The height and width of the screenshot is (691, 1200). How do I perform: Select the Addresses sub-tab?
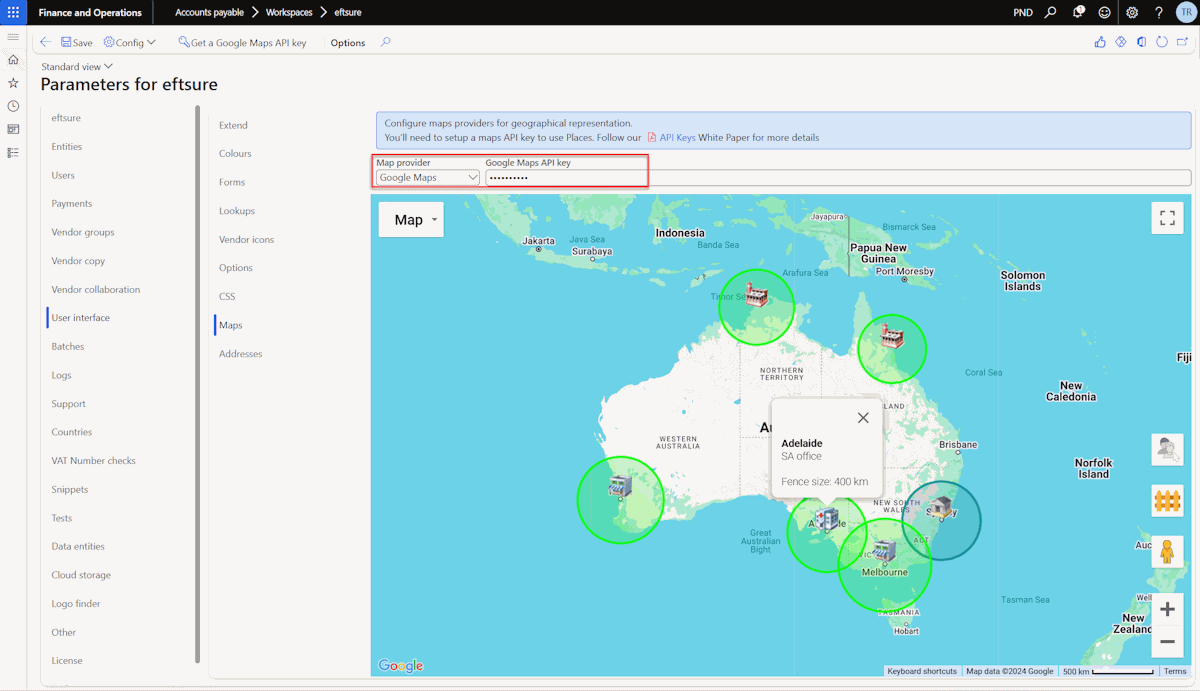[x=240, y=354]
